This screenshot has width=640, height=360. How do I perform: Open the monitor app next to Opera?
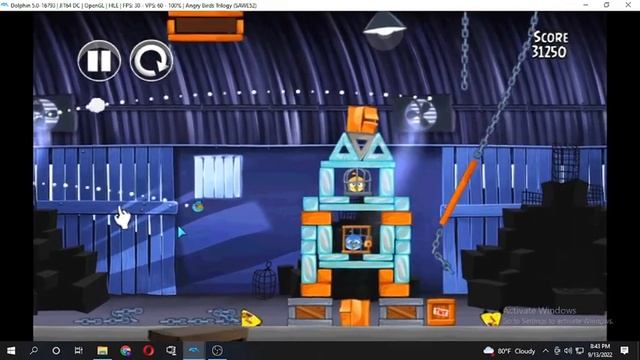click(x=171, y=351)
